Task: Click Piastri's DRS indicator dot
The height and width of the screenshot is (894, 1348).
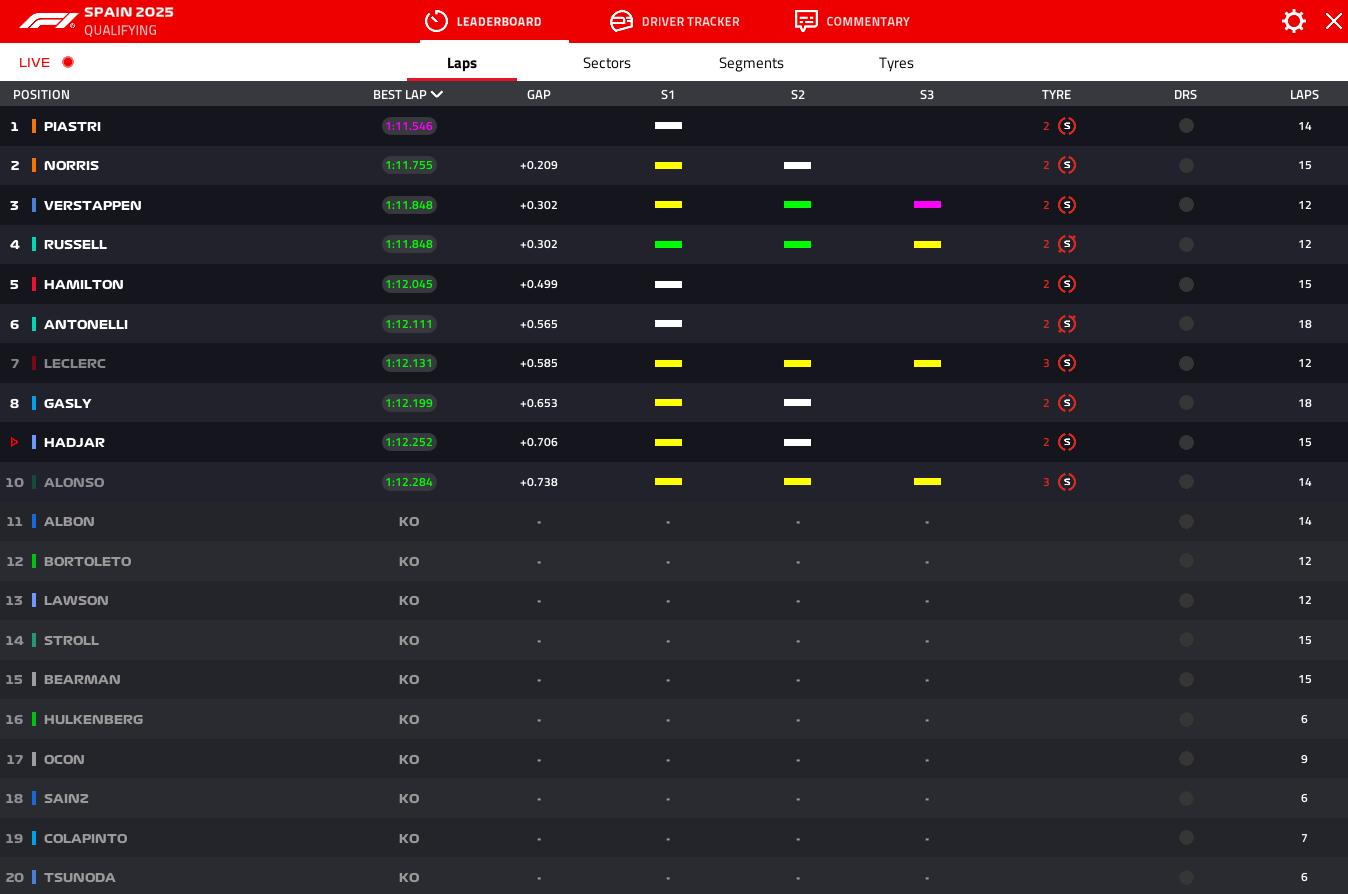Action: (1186, 126)
